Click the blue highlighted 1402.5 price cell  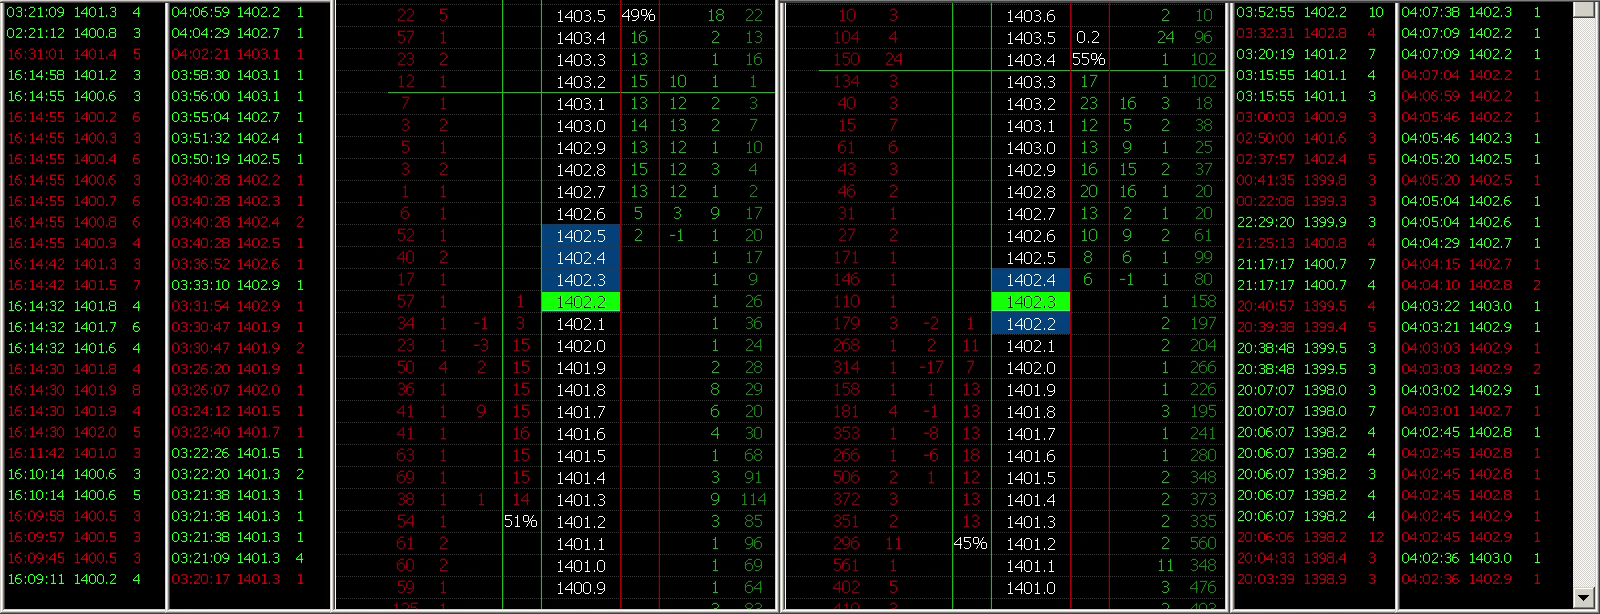(x=581, y=236)
